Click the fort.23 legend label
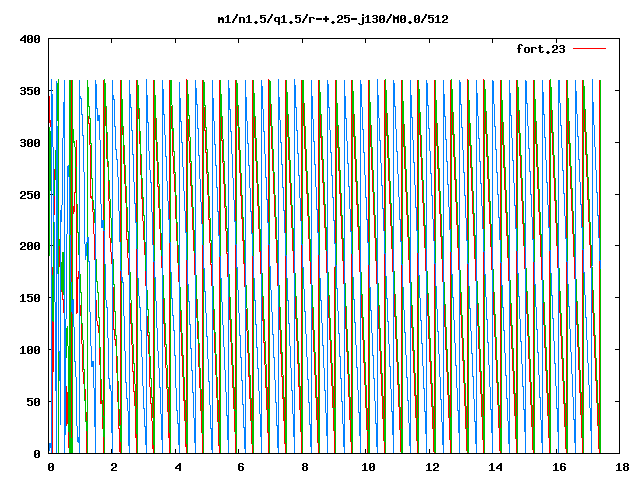Screen dimensions: 640x480 pos(541,49)
